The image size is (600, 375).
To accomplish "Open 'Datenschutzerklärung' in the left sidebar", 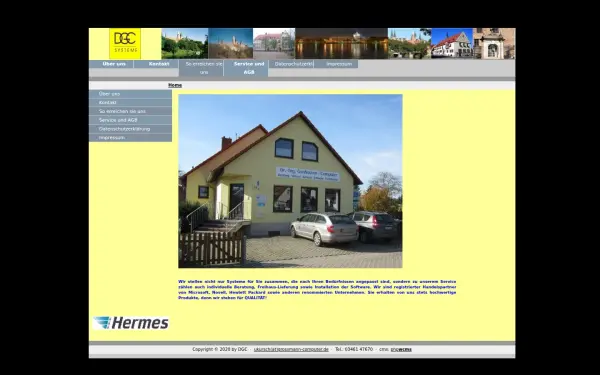I will pyautogui.click(x=130, y=129).
